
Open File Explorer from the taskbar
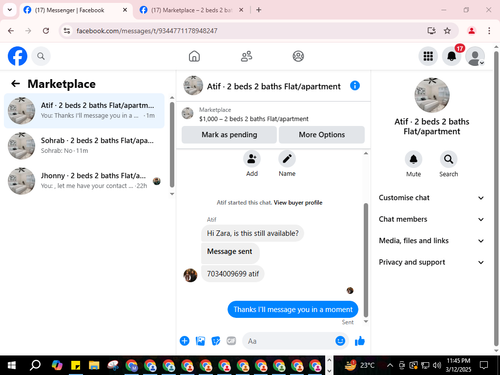(94, 366)
